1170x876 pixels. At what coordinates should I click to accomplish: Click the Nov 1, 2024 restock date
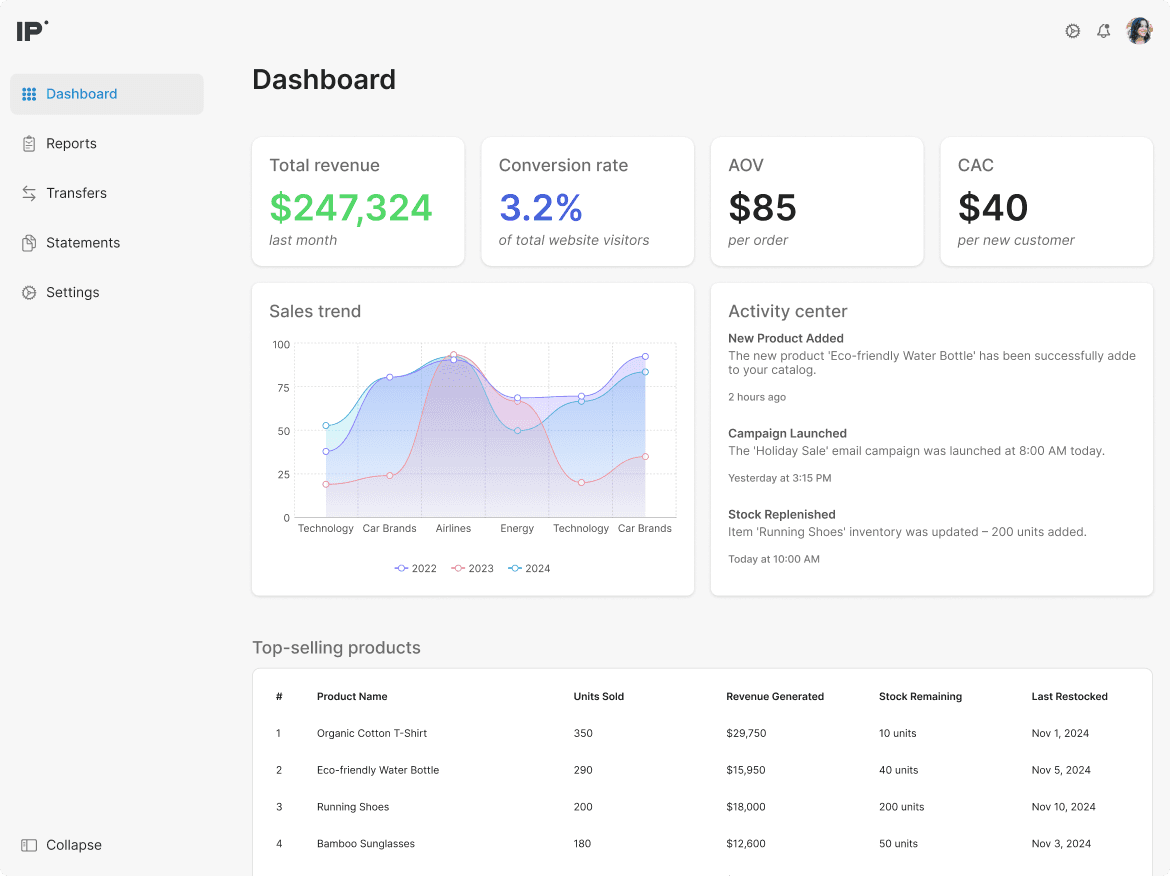(x=1060, y=733)
